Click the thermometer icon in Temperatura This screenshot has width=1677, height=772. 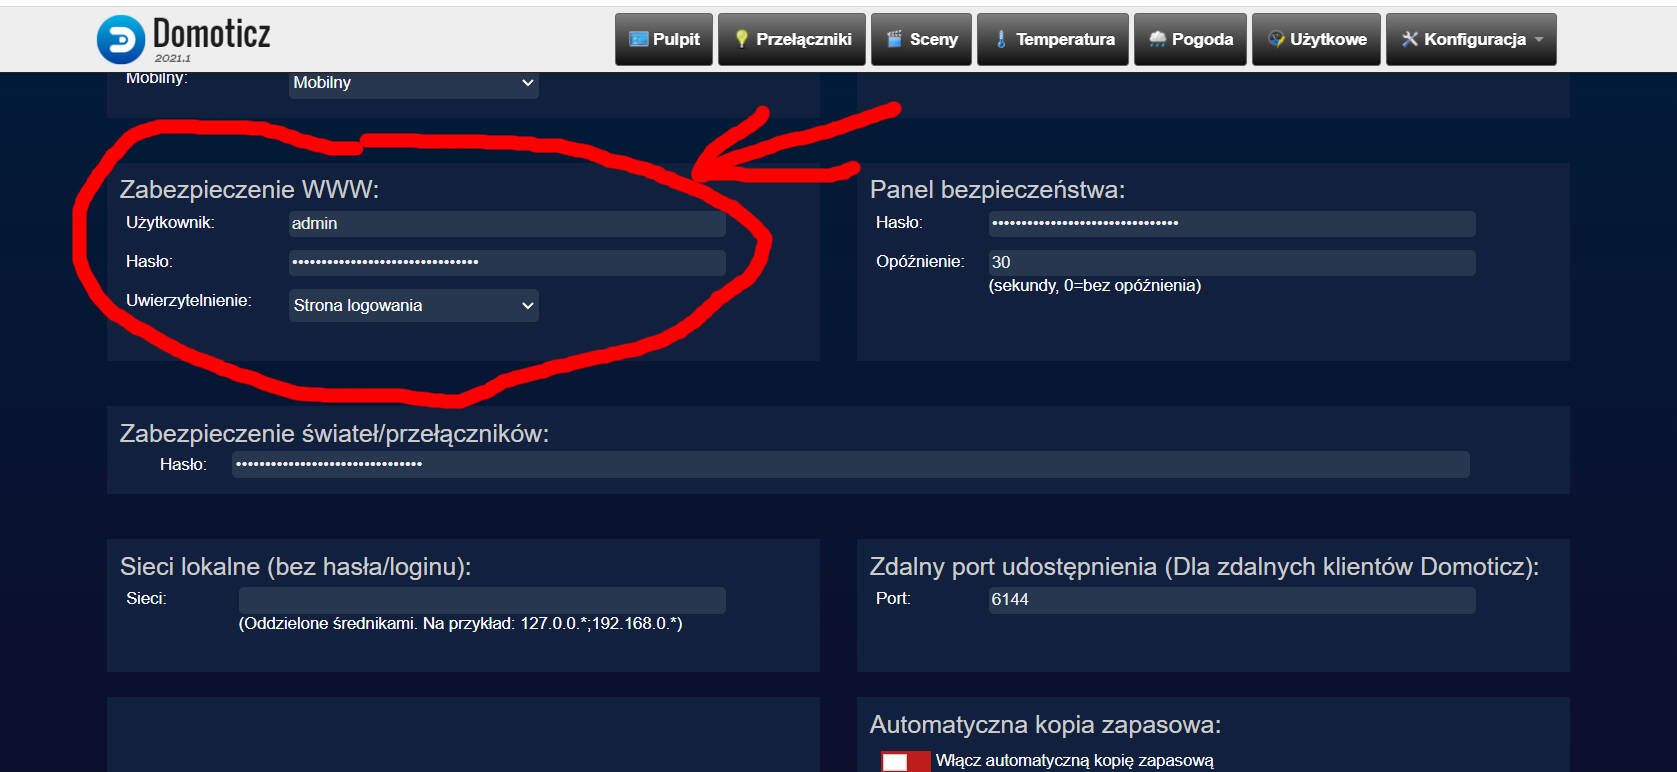[x=1001, y=39]
